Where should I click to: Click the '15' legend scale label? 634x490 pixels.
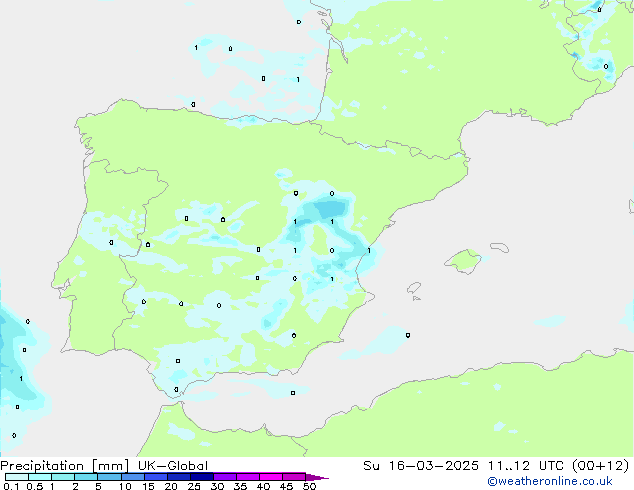click(x=148, y=486)
